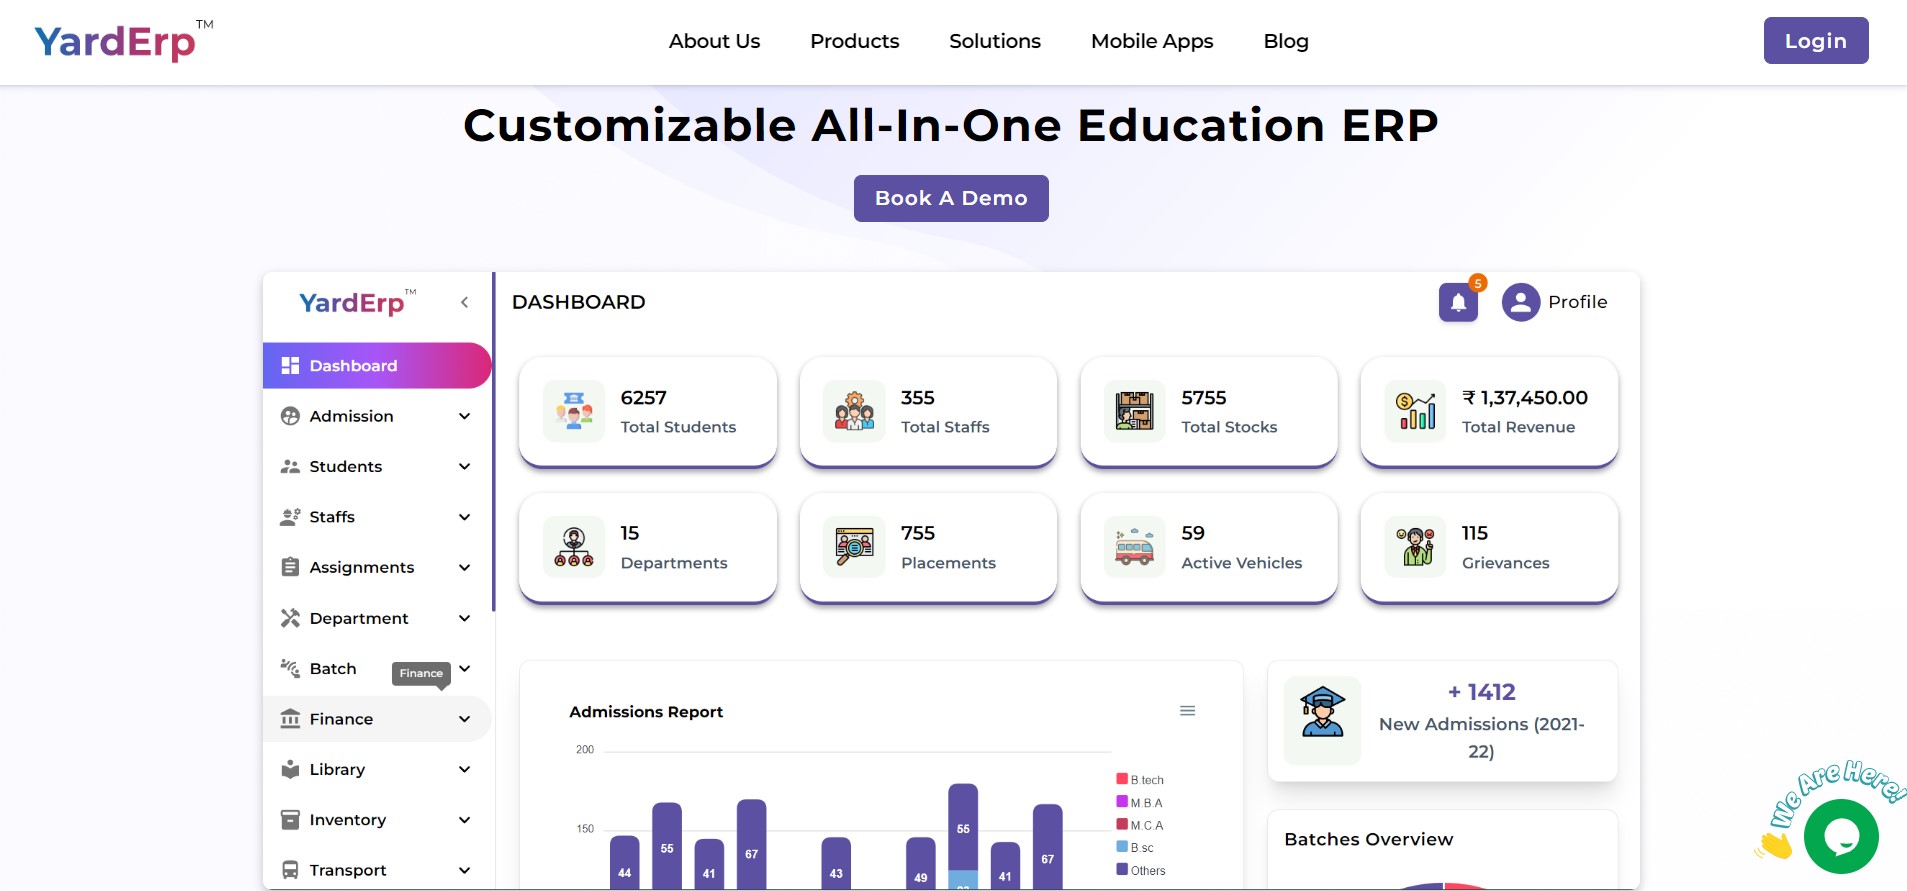Expand the Finance menu chevron

(464, 719)
